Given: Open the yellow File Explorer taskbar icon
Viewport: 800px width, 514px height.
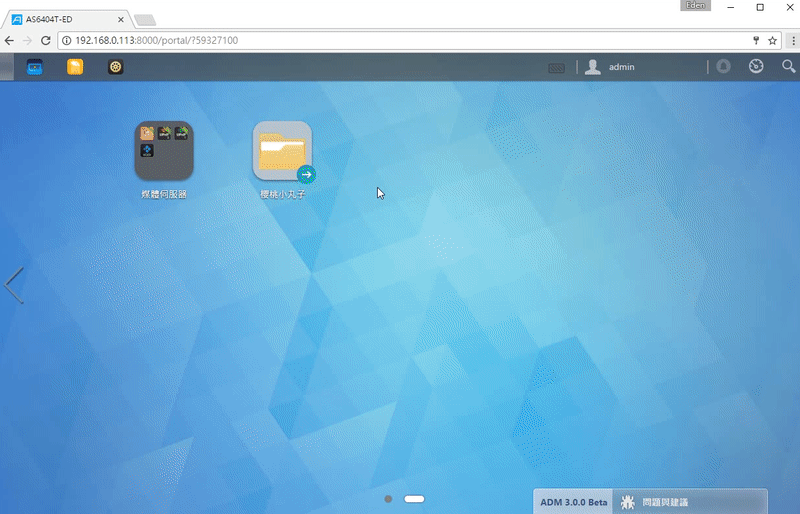Looking at the screenshot, I should [x=75, y=67].
